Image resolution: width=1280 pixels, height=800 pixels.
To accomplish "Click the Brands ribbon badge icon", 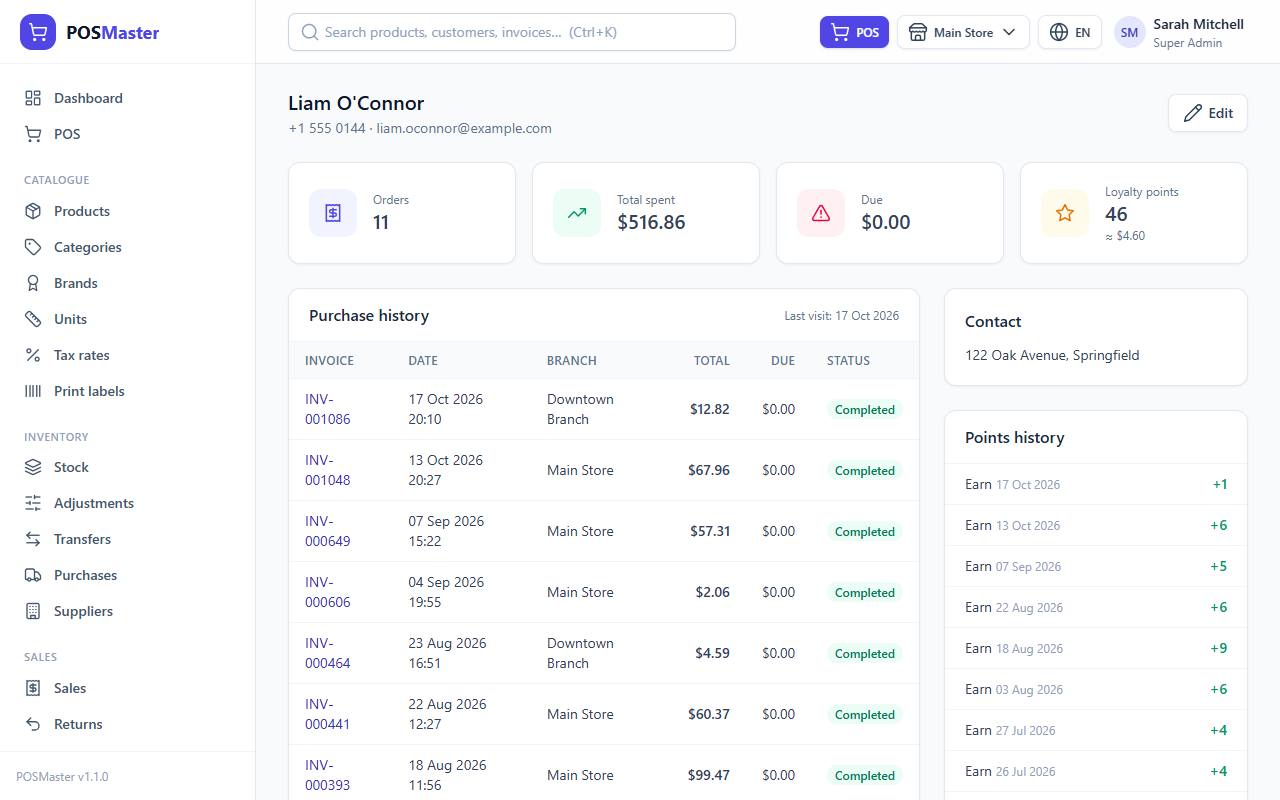I will [33, 283].
